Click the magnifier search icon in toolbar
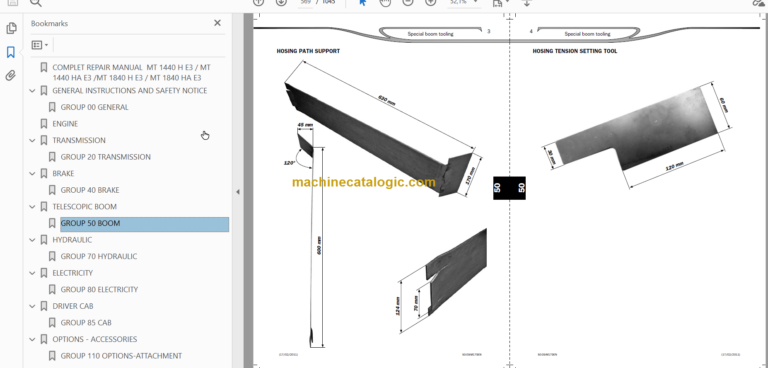The width and height of the screenshot is (768, 368). [x=36, y=3]
